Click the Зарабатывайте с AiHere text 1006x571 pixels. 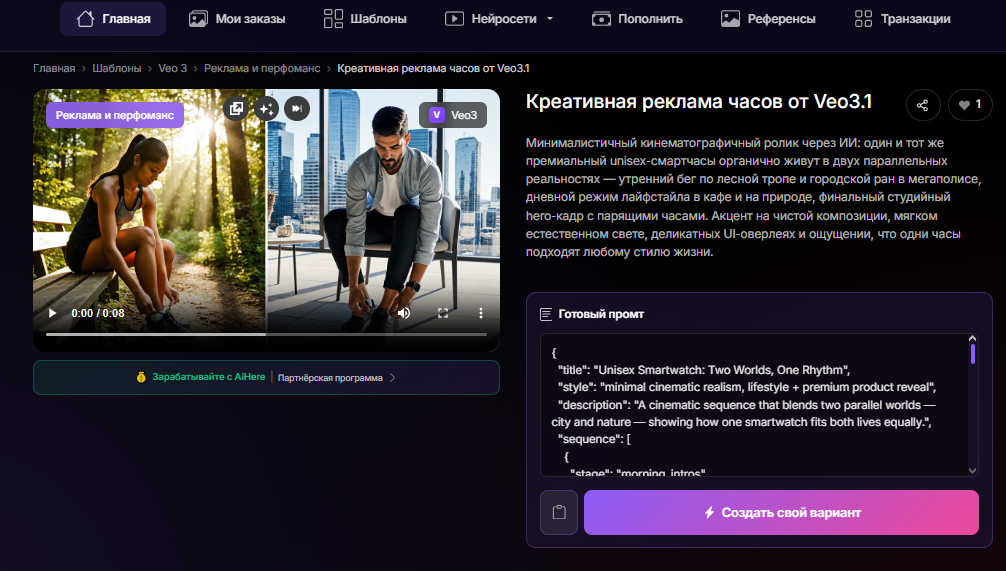point(209,377)
